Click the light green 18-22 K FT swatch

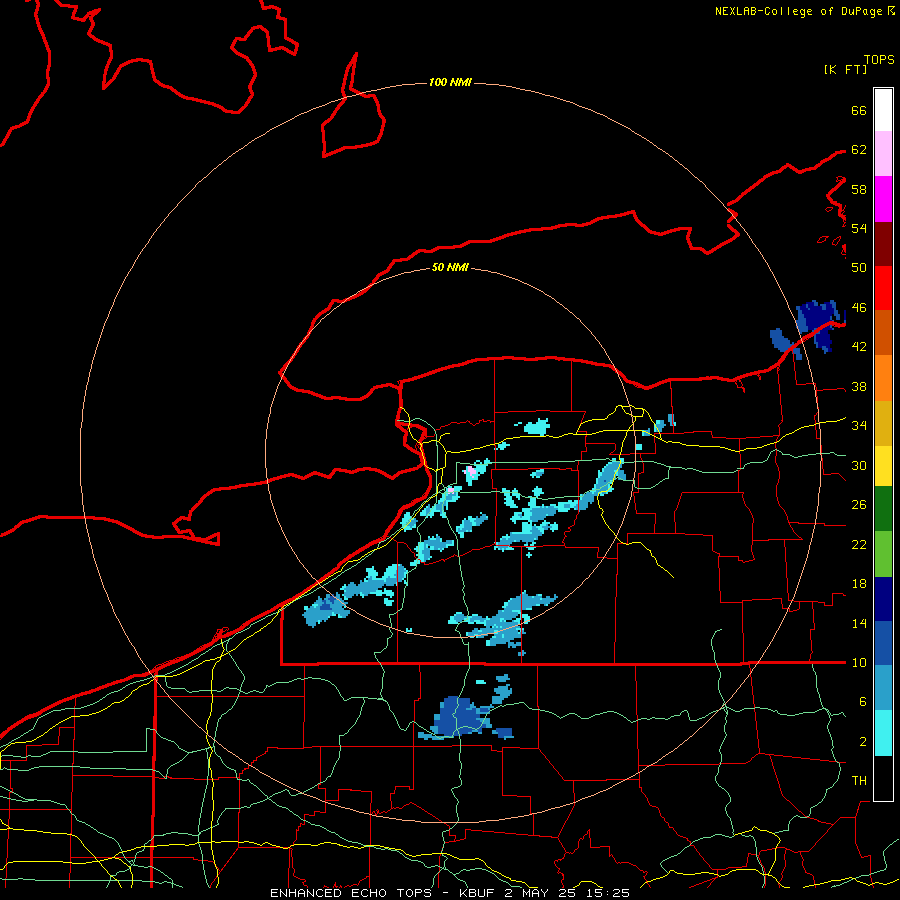883,554
